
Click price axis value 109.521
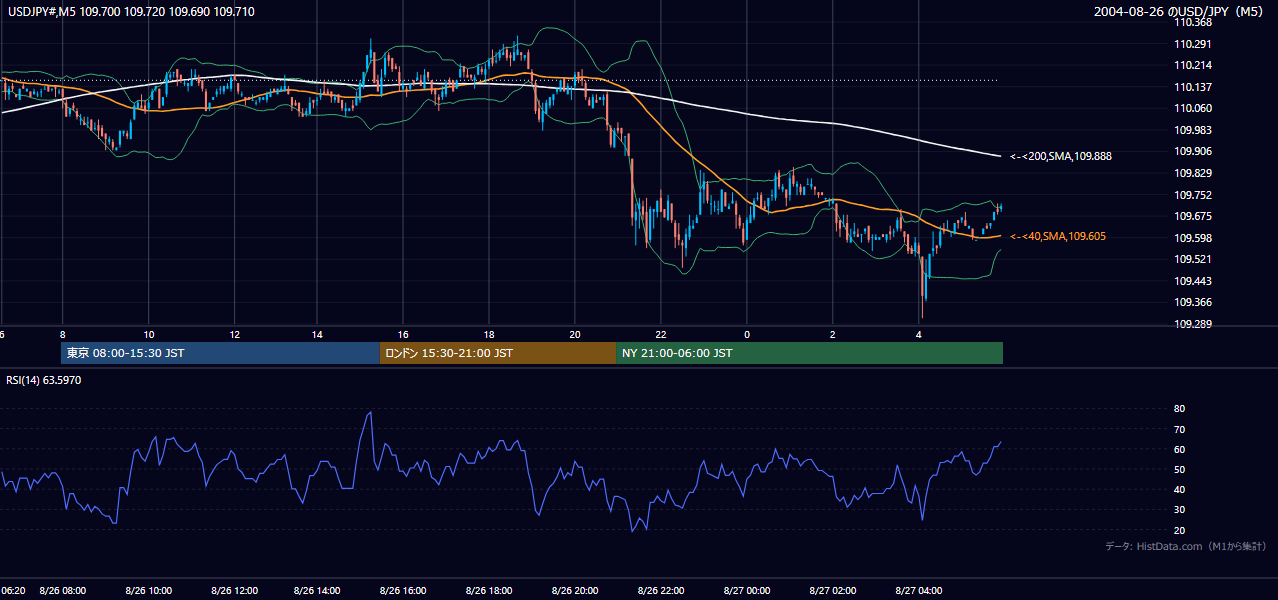(1194, 259)
